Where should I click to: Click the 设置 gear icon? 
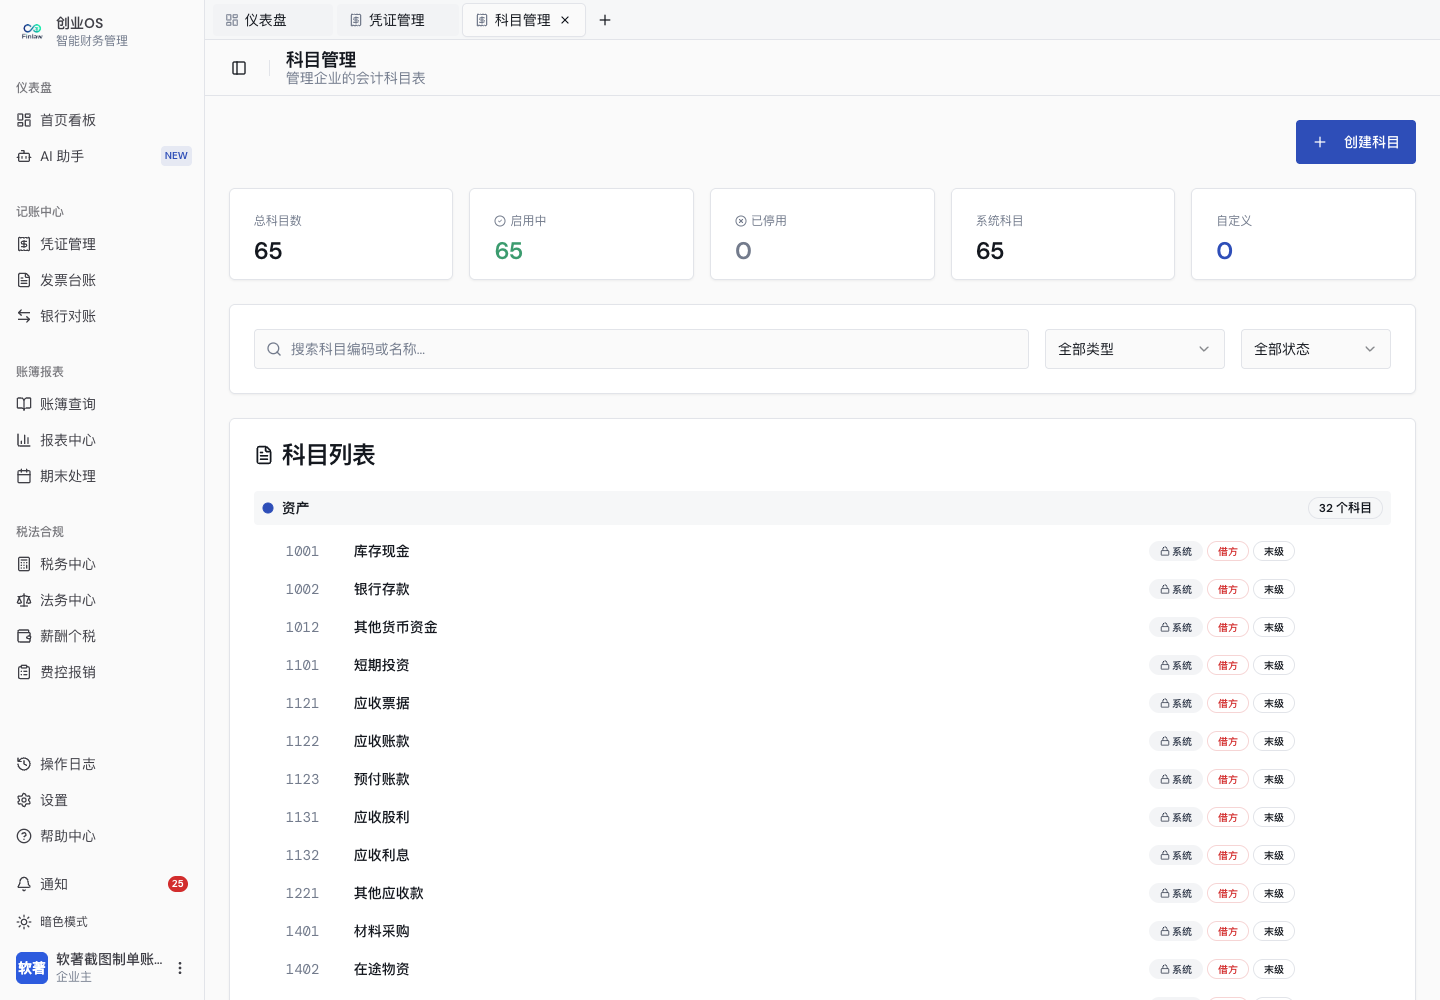(24, 800)
